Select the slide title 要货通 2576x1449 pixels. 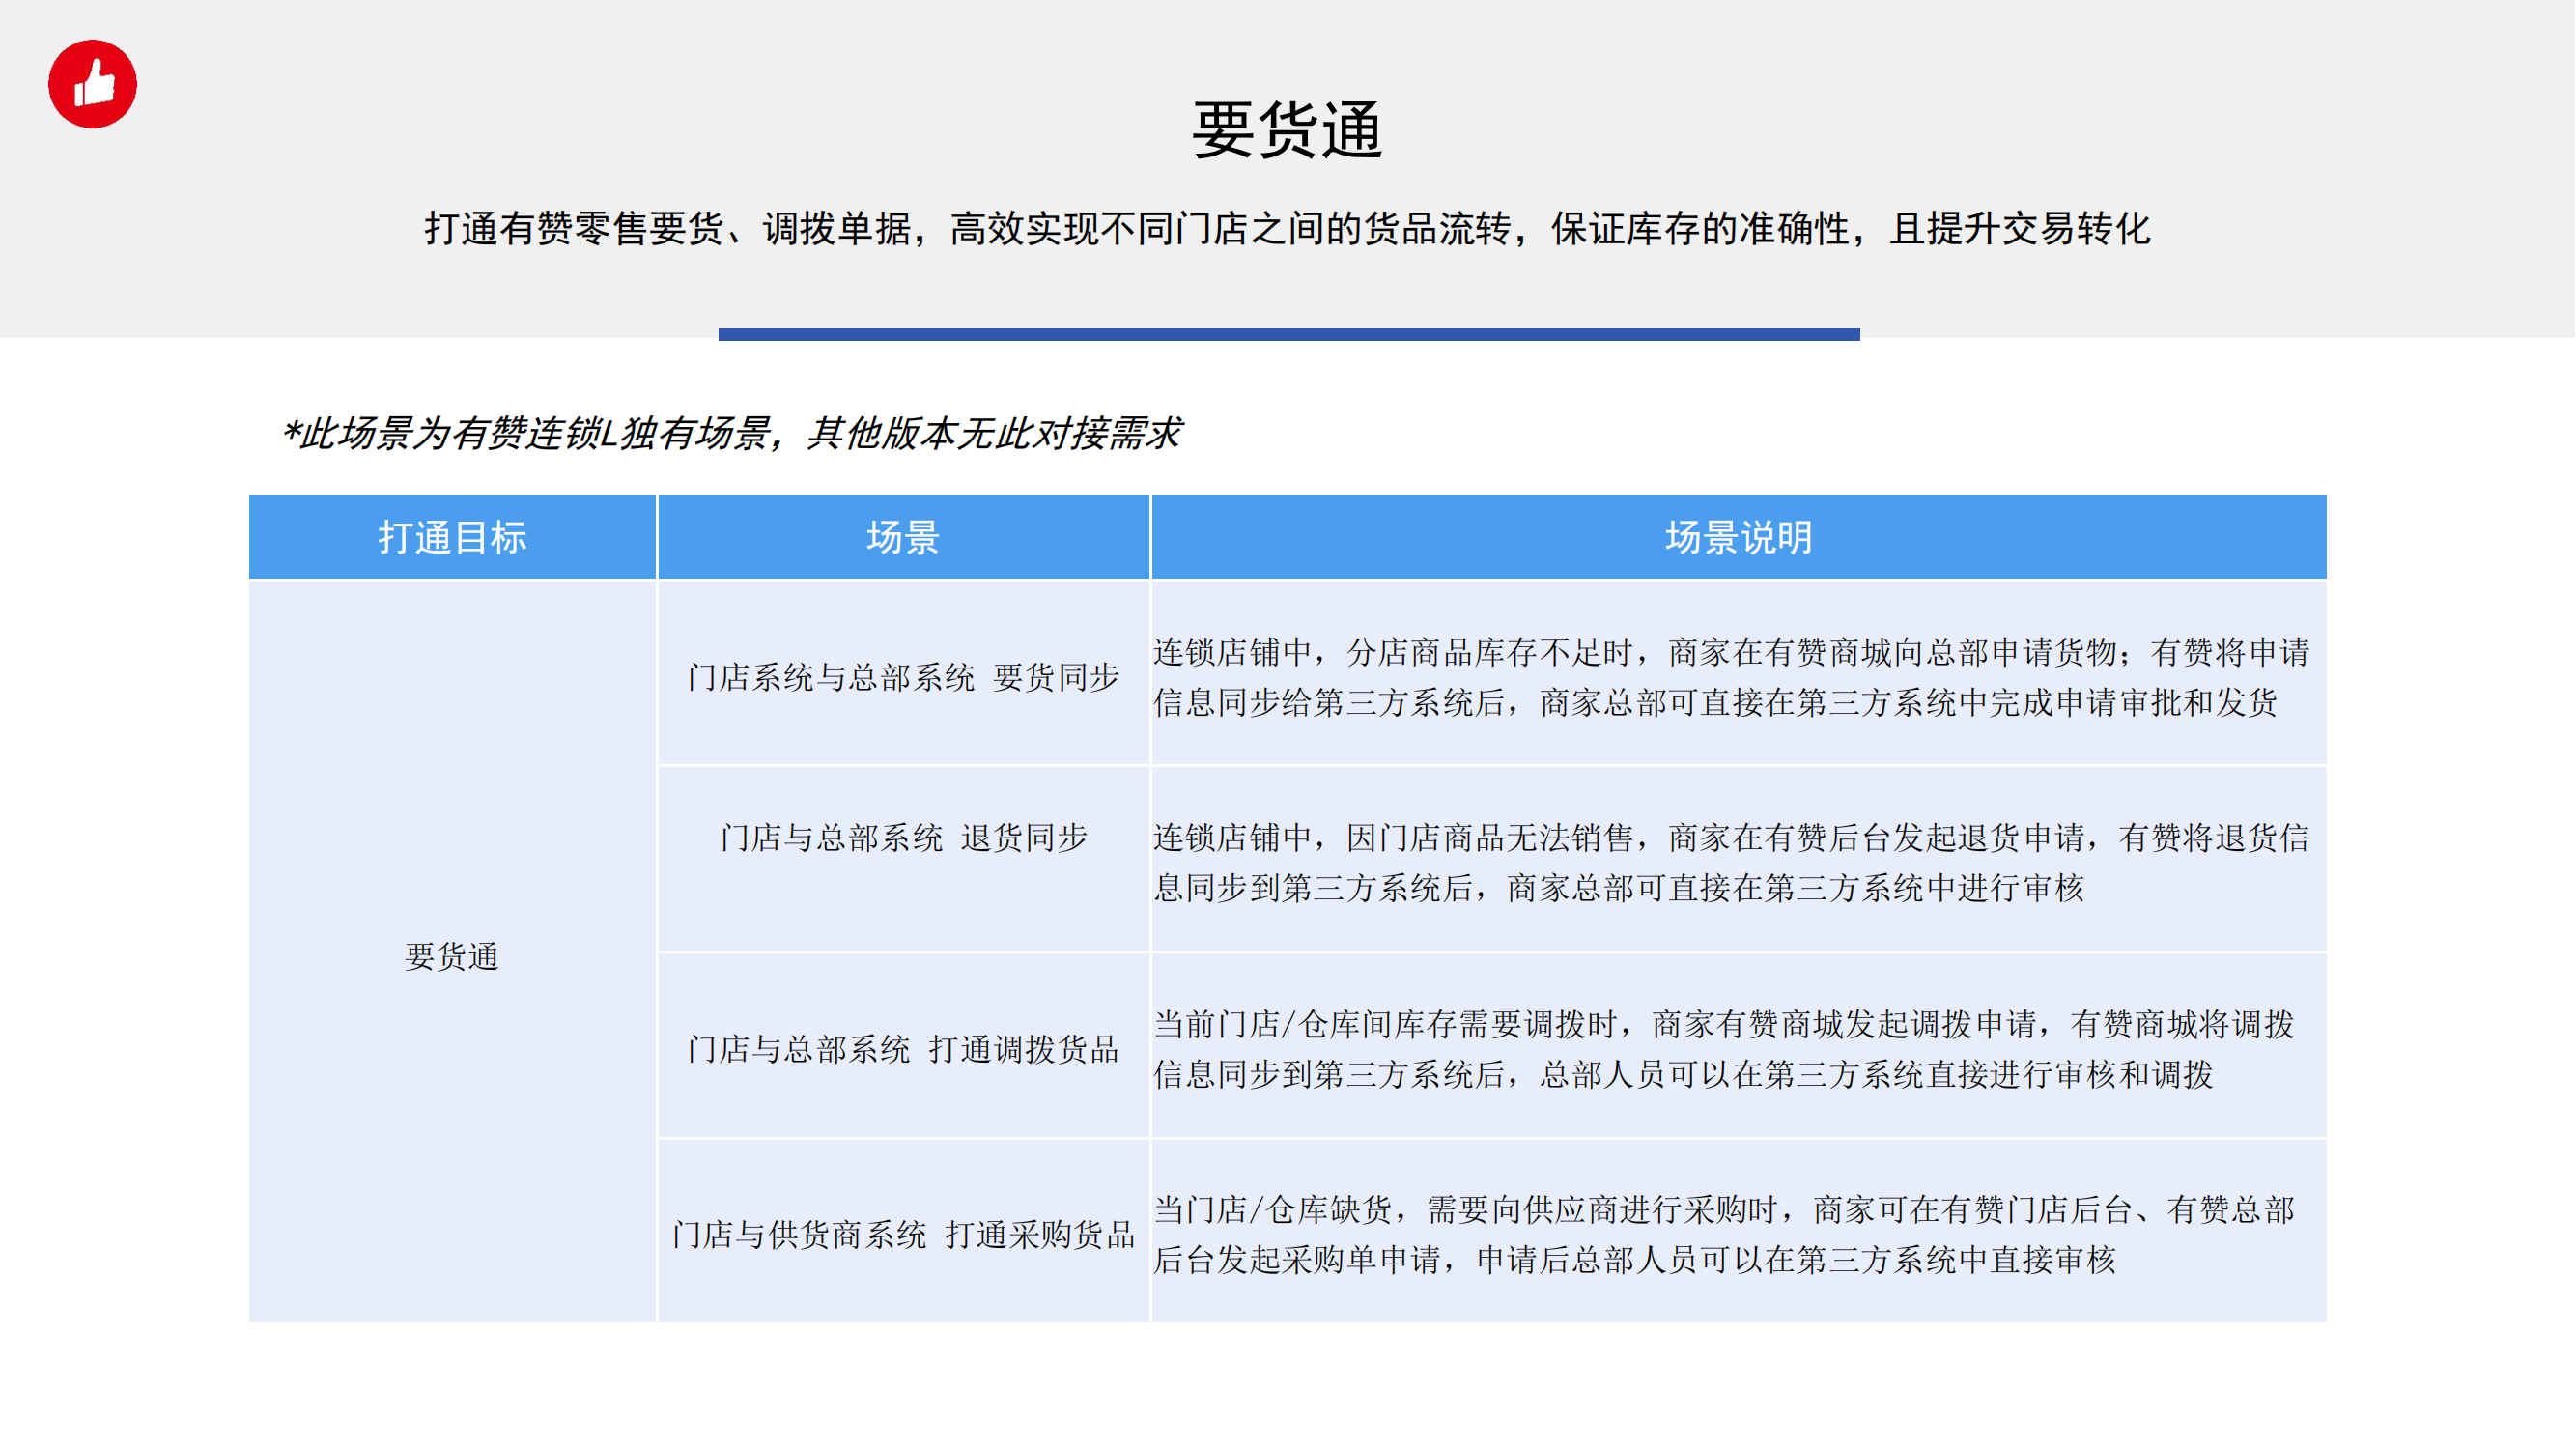pos(1288,130)
